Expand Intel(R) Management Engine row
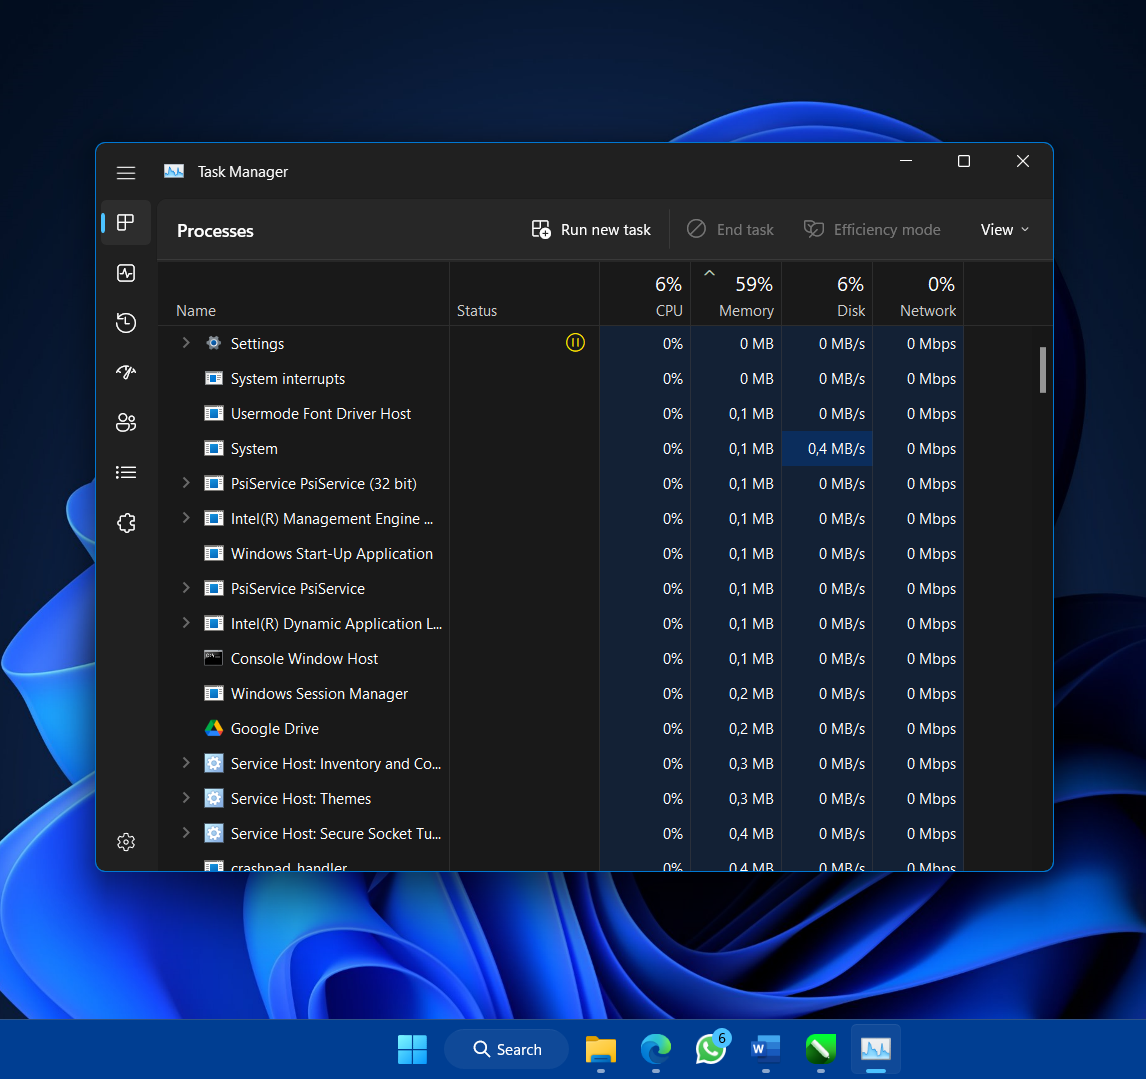This screenshot has width=1146, height=1079. (x=186, y=518)
